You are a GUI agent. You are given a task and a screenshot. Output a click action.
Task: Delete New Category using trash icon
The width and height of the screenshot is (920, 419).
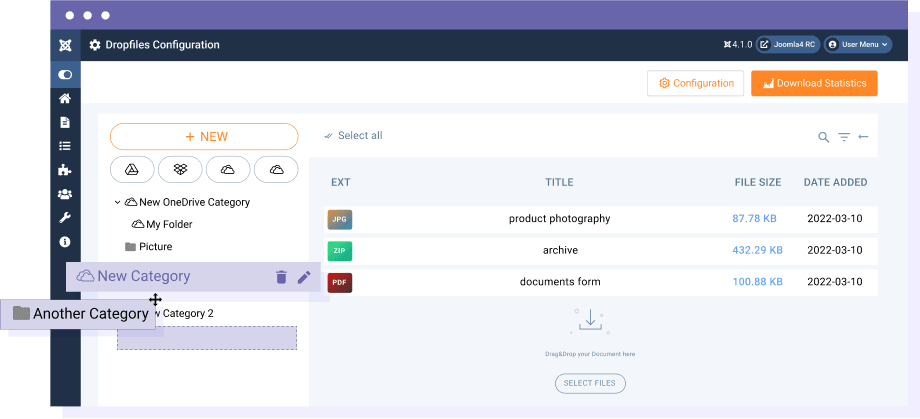pos(281,277)
